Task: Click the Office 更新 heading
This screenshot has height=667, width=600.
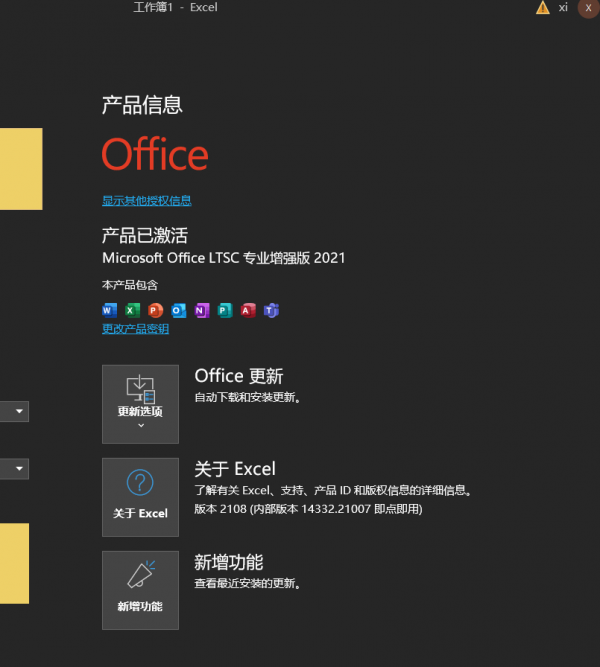Action: pos(239,376)
